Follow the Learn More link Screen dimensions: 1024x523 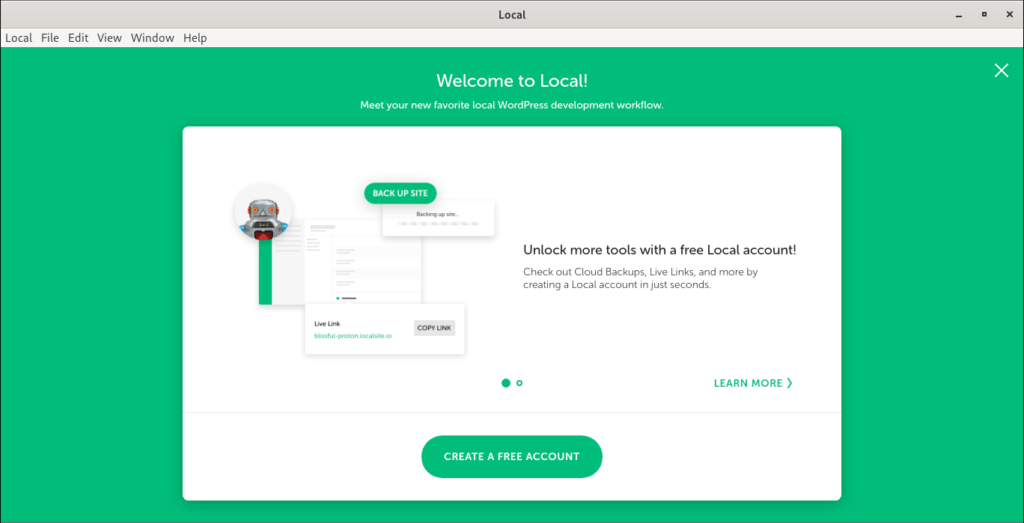pos(753,383)
